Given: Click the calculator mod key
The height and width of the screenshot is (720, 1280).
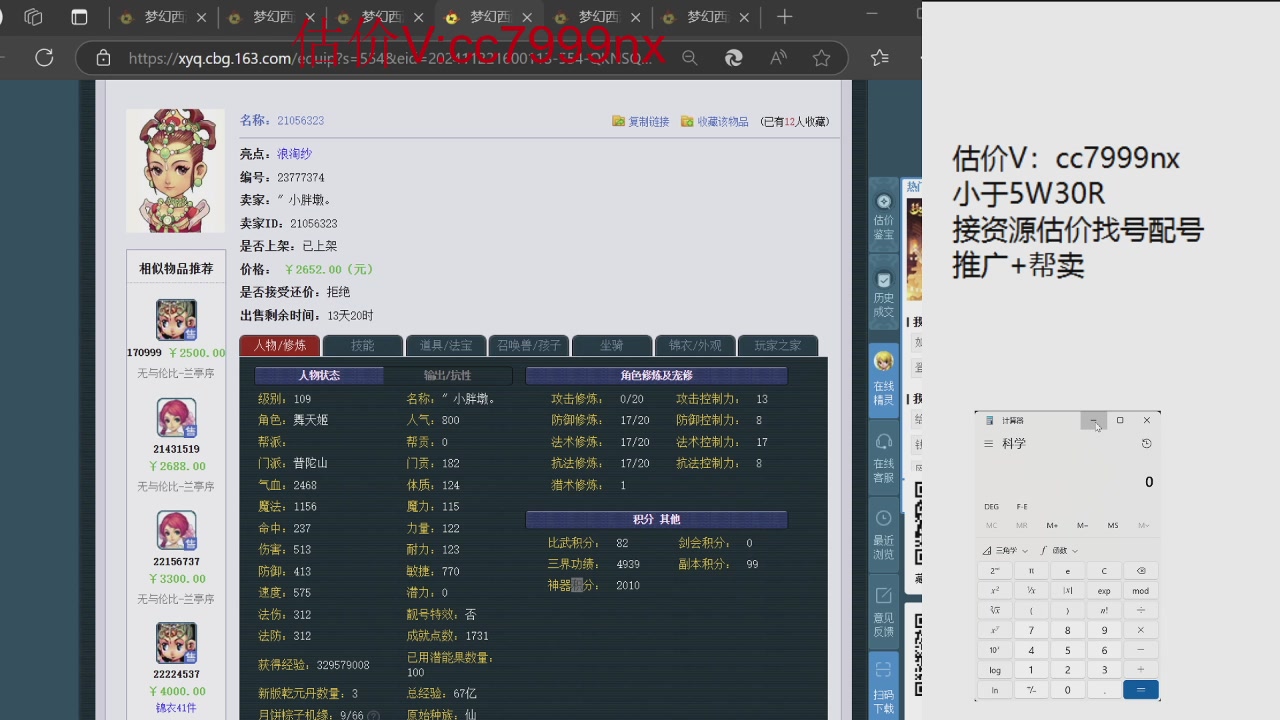Looking at the screenshot, I should point(1141,590).
